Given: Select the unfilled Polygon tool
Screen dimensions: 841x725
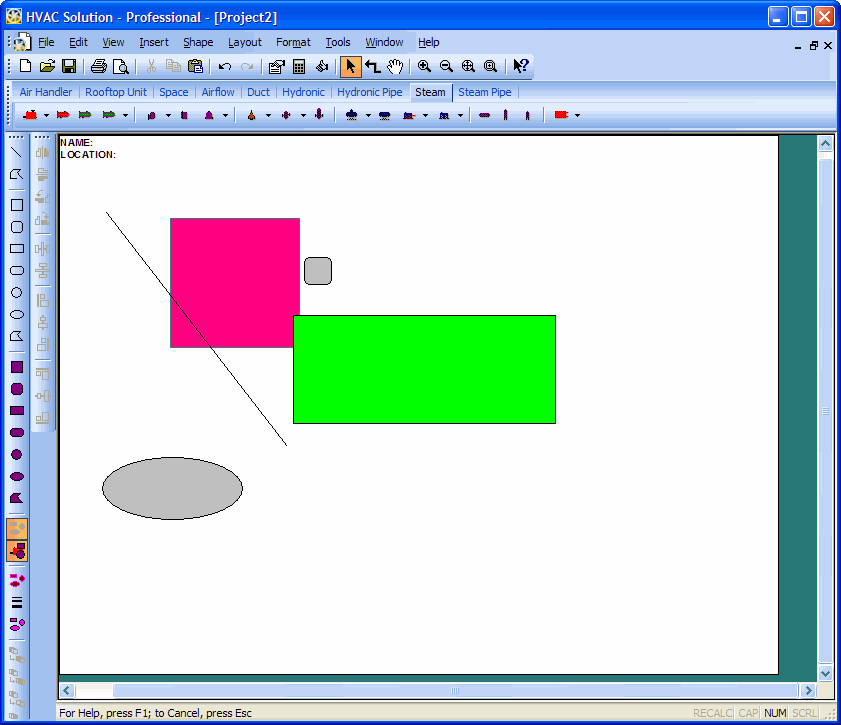Looking at the screenshot, I should click(x=17, y=336).
